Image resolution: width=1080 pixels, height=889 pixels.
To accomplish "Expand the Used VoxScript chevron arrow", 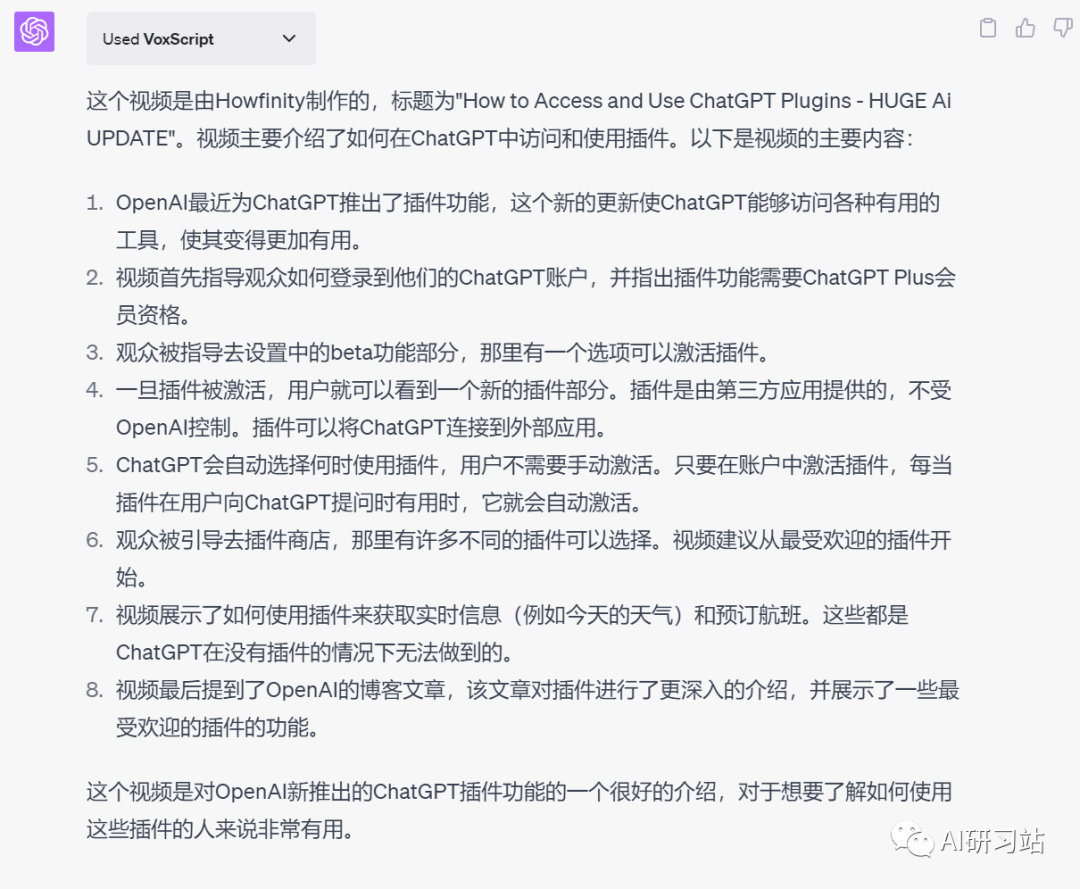I will coord(289,39).
